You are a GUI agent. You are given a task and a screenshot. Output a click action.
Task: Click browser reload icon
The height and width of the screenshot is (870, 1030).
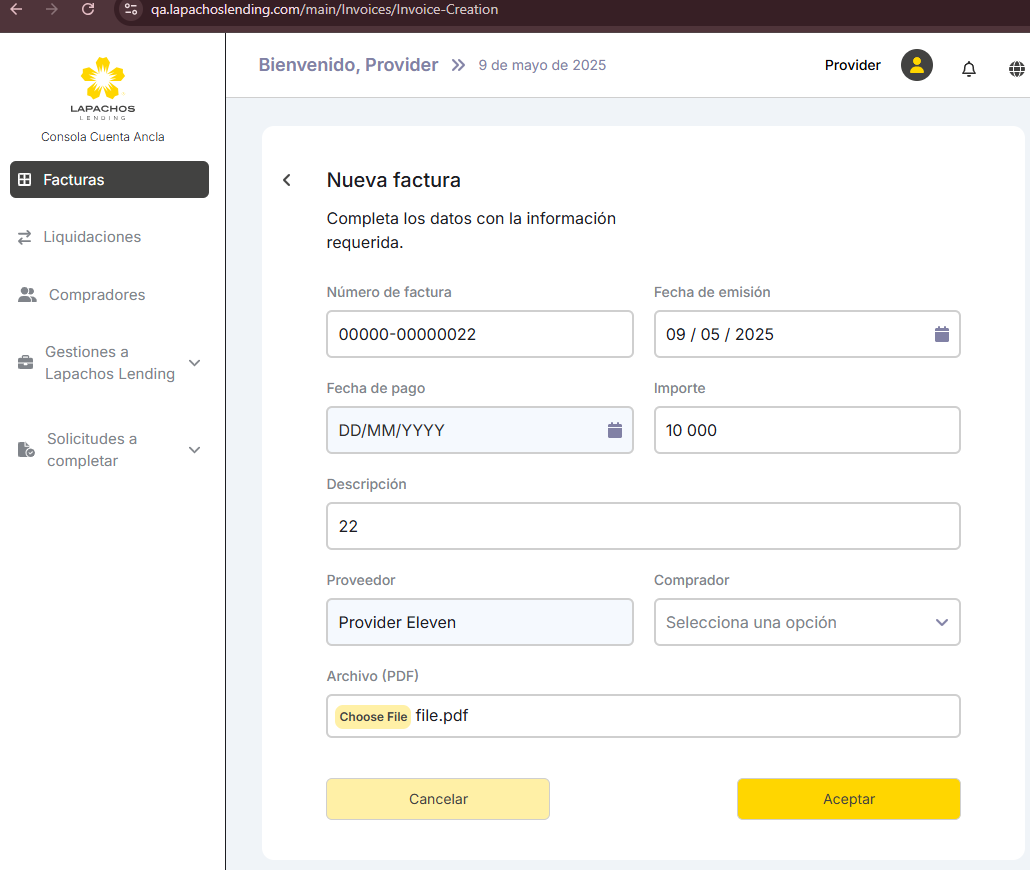88,9
